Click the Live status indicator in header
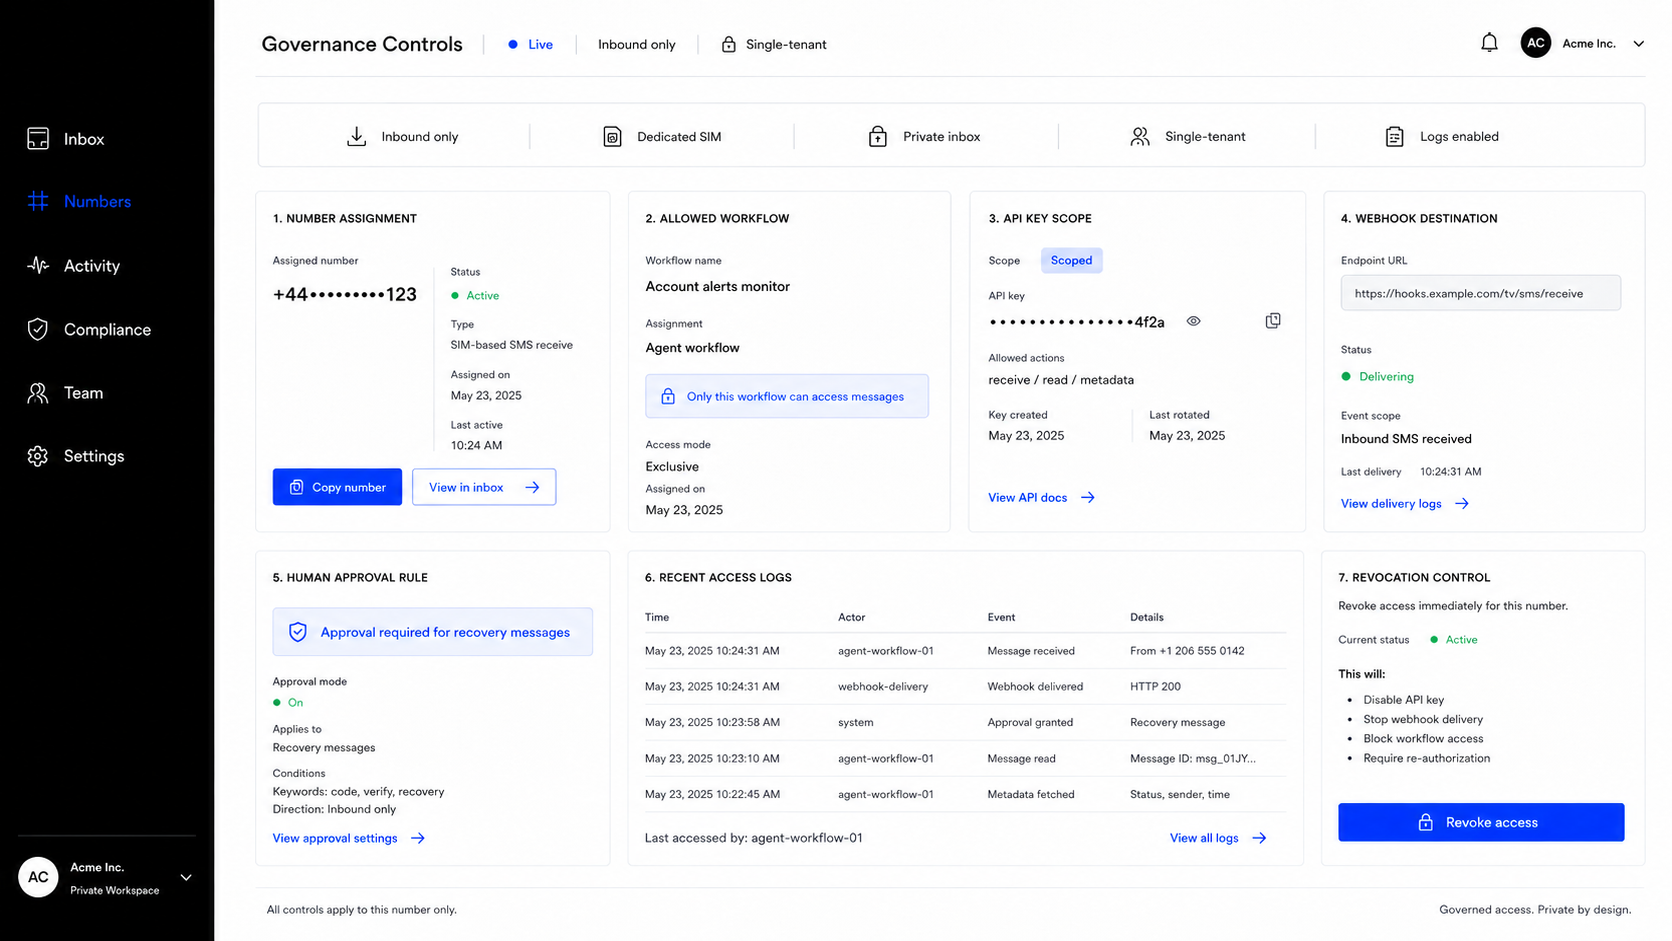The image size is (1672, 941). pos(530,44)
